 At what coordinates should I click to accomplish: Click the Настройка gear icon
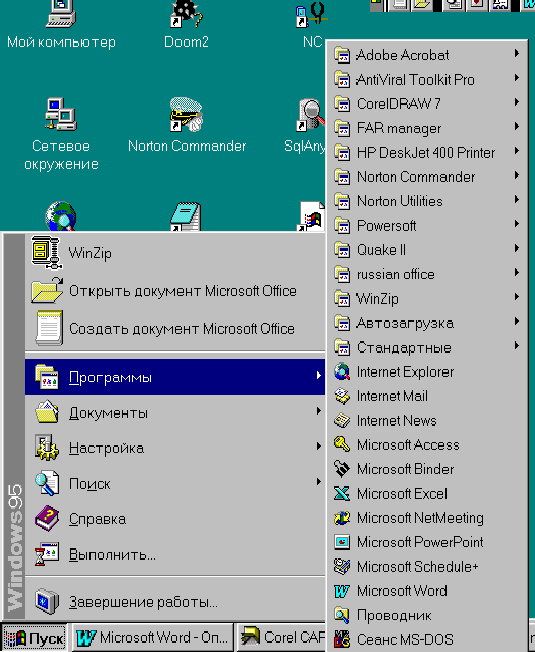pyautogui.click(x=47, y=448)
